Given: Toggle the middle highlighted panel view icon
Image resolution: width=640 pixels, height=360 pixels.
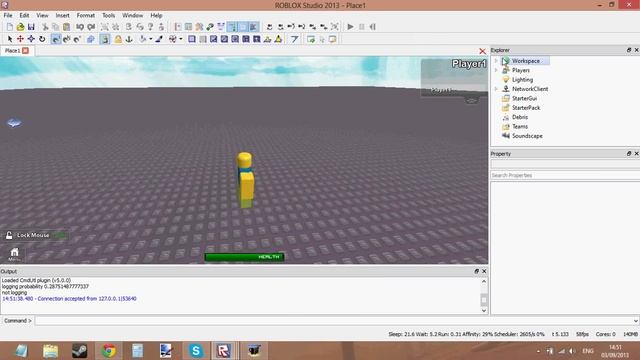Looking at the screenshot, I should click(242, 27).
